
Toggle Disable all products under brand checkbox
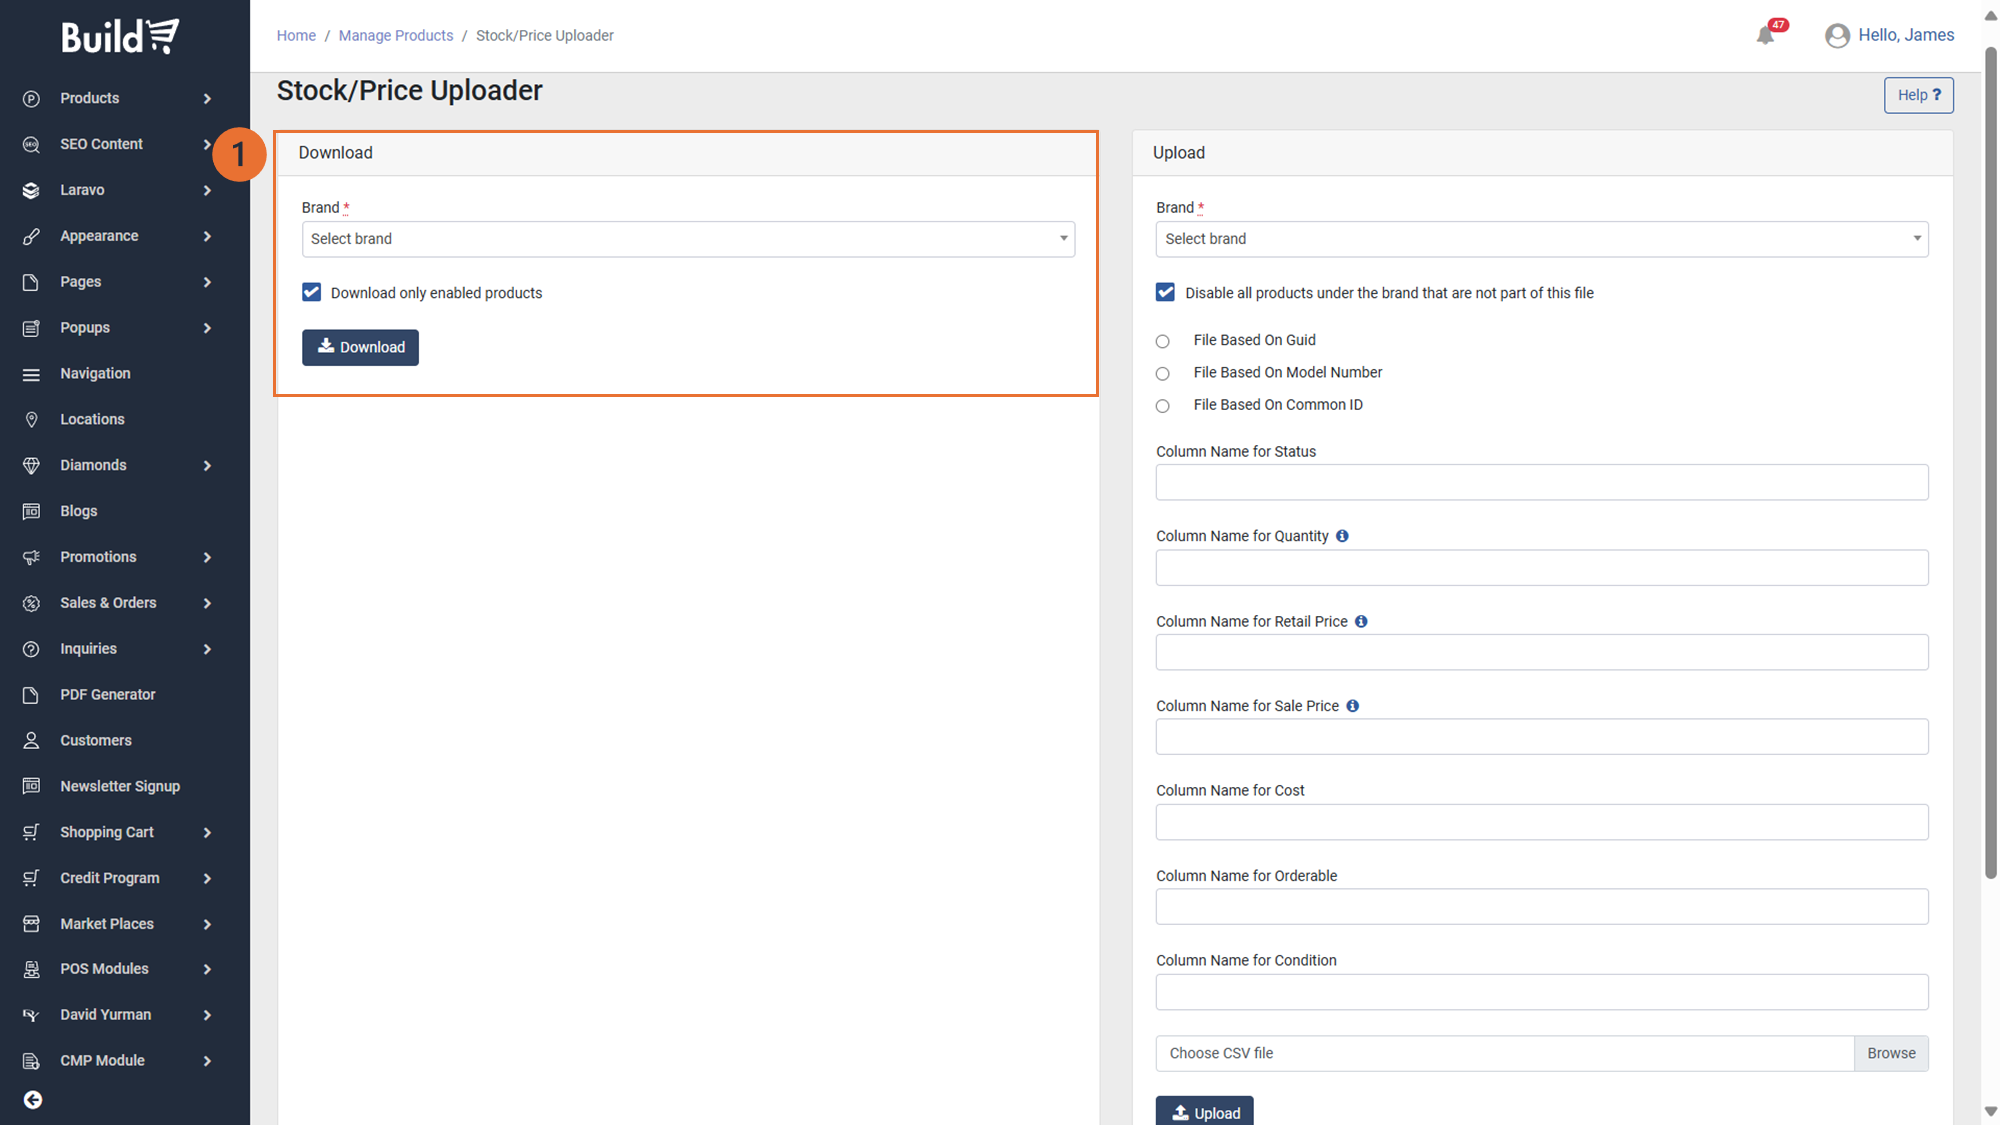pyautogui.click(x=1165, y=292)
